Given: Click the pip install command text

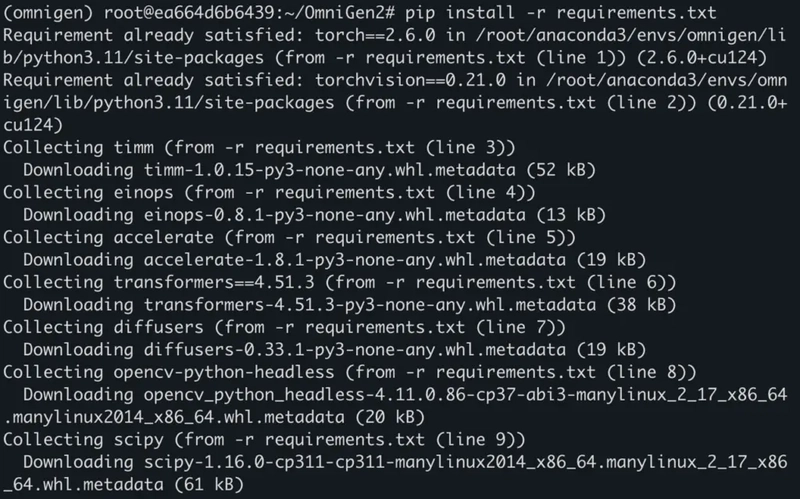Looking at the screenshot, I should (561, 12).
